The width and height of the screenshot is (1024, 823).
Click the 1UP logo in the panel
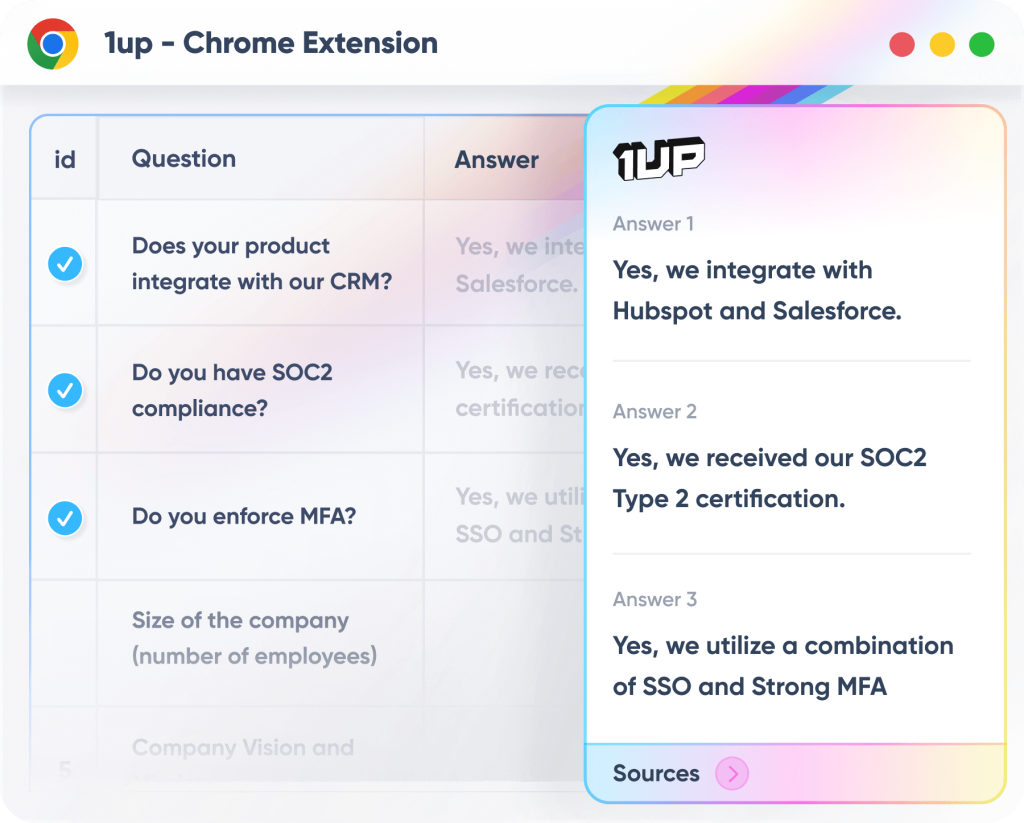coord(660,156)
